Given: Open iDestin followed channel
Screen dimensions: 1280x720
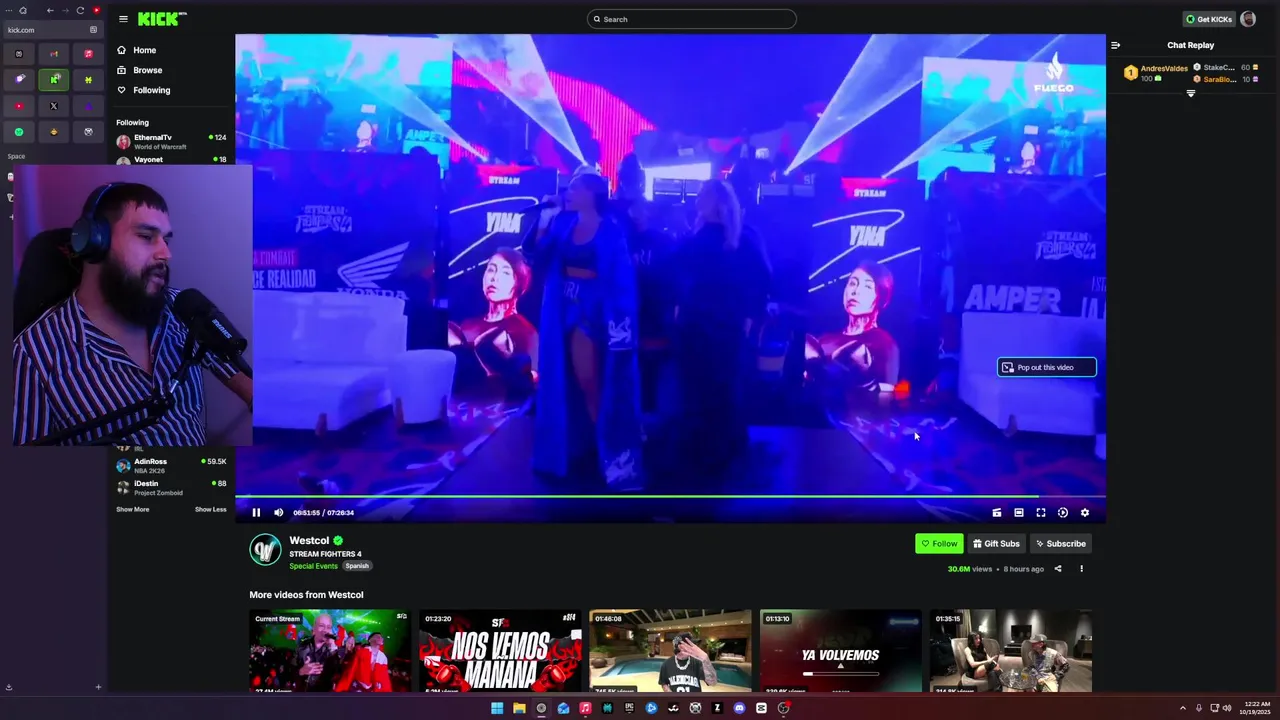Looking at the screenshot, I should coord(171,488).
